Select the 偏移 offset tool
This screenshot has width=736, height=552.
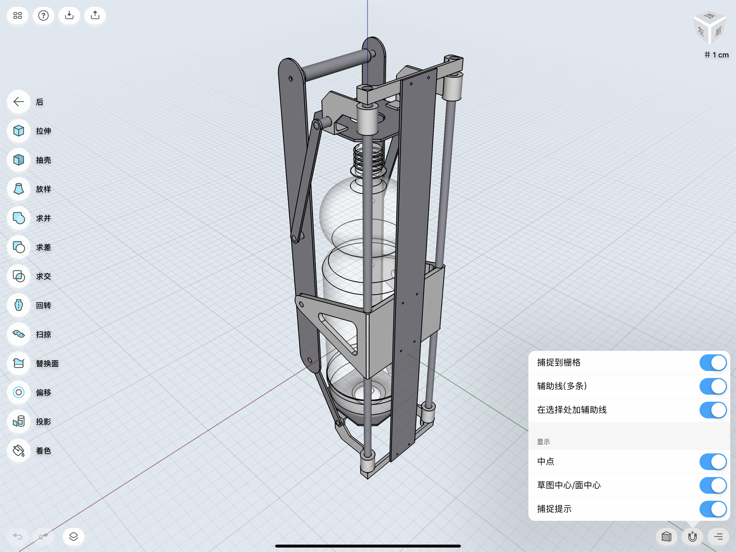[18, 392]
